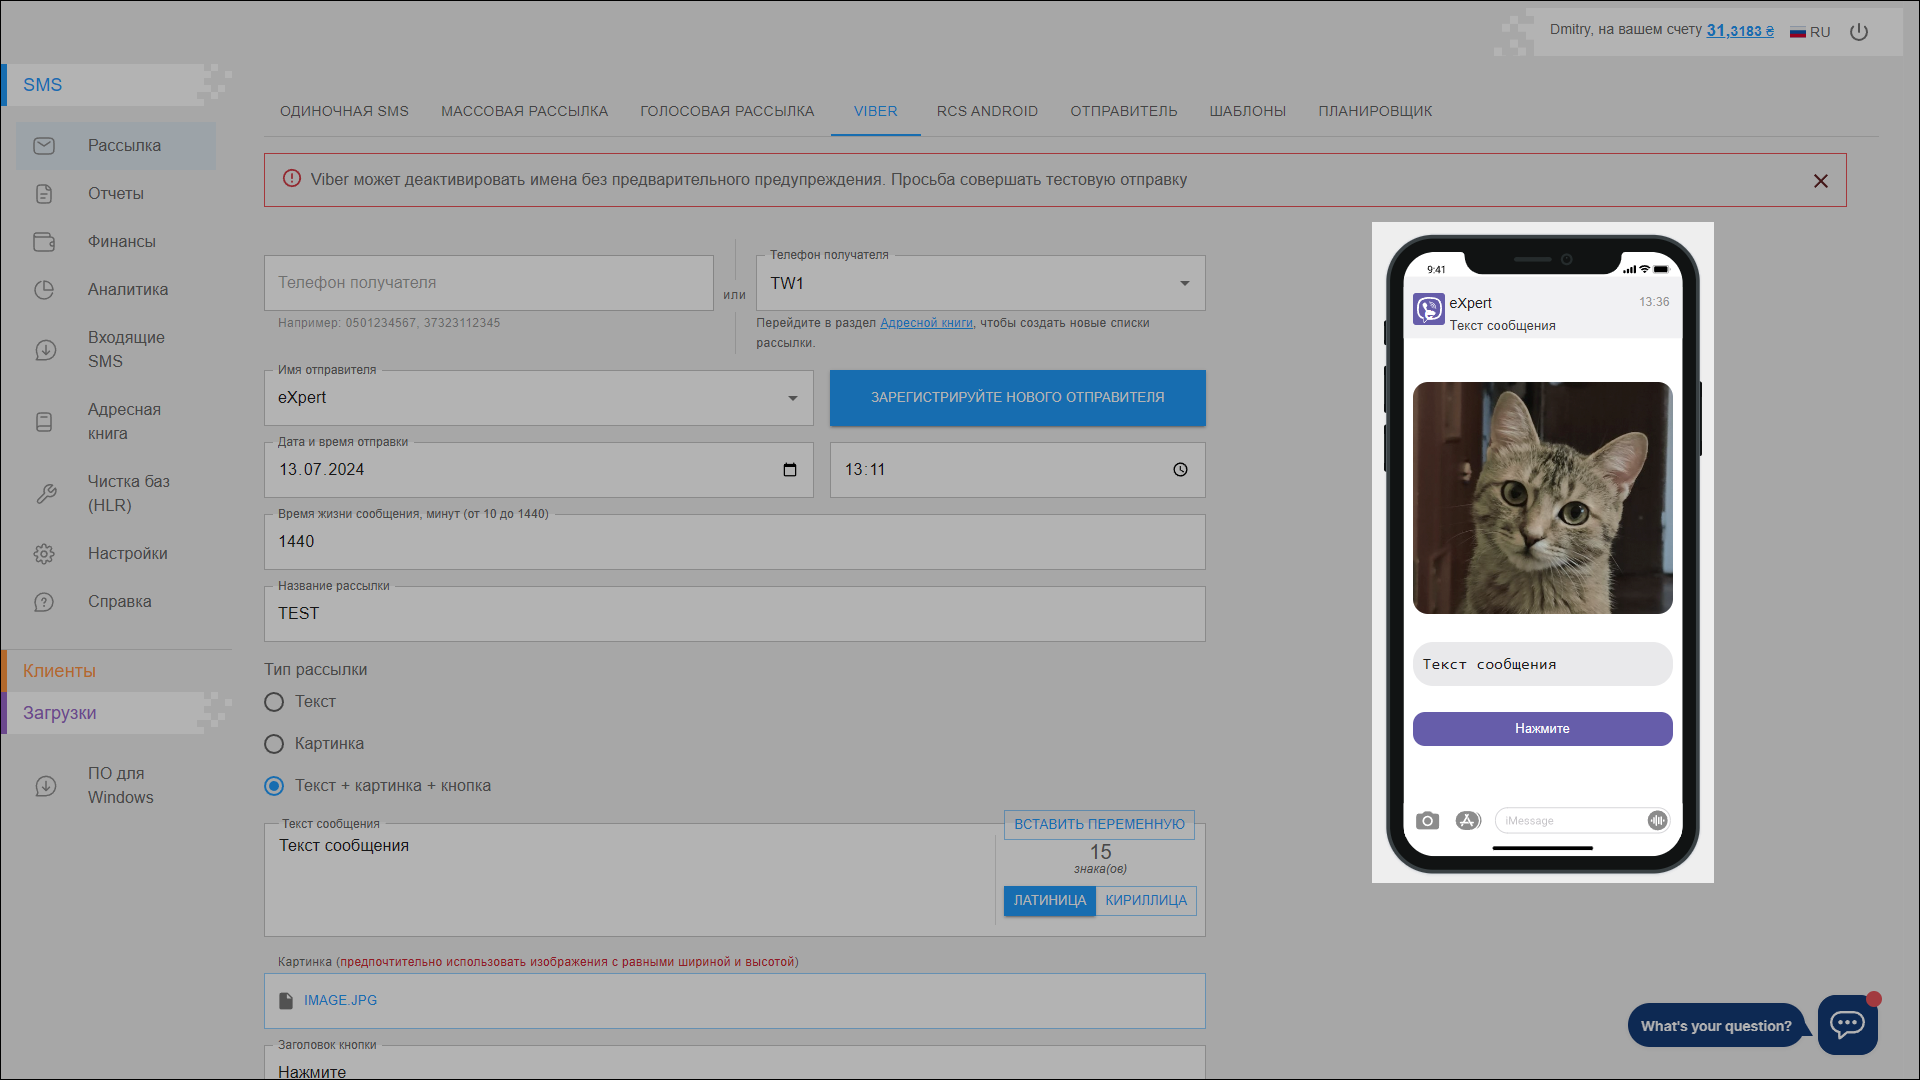Click the power logout icon
This screenshot has height=1080, width=1920.
(1859, 32)
